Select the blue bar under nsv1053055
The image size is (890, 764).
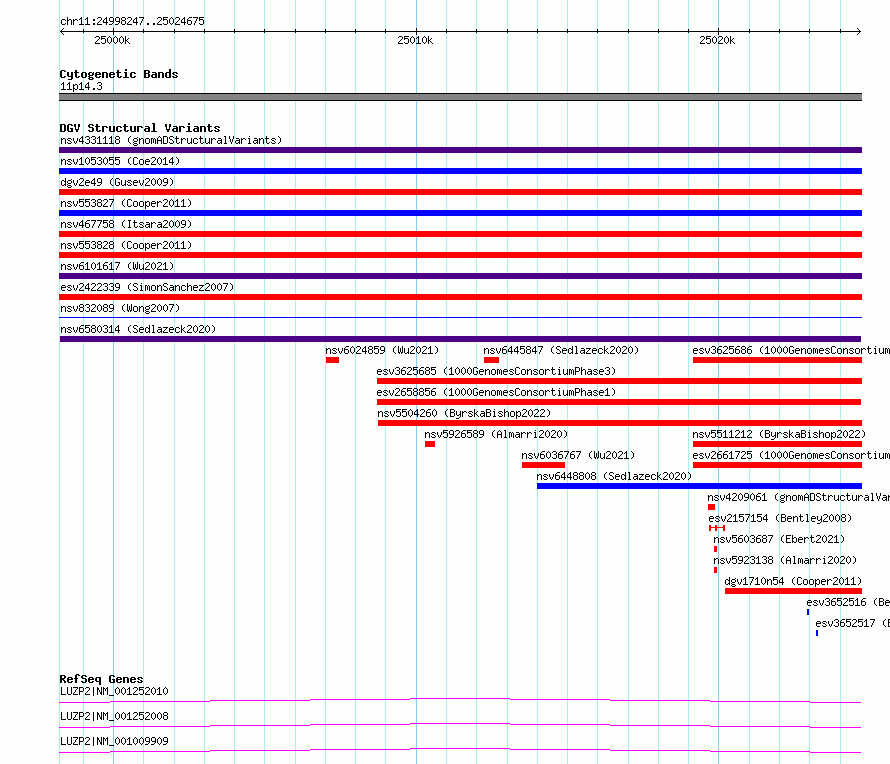pyautogui.click(x=460, y=171)
